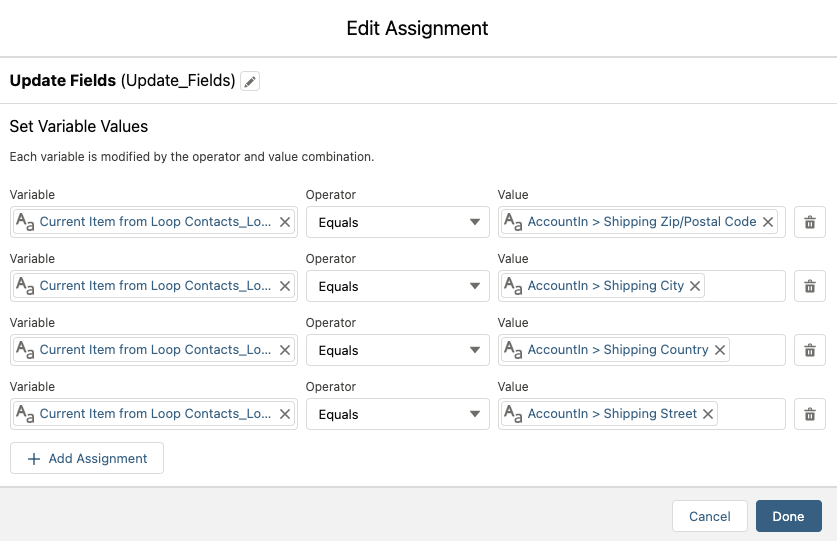Clear the first row's Current Item variable
This screenshot has width=837, height=541.
click(285, 222)
